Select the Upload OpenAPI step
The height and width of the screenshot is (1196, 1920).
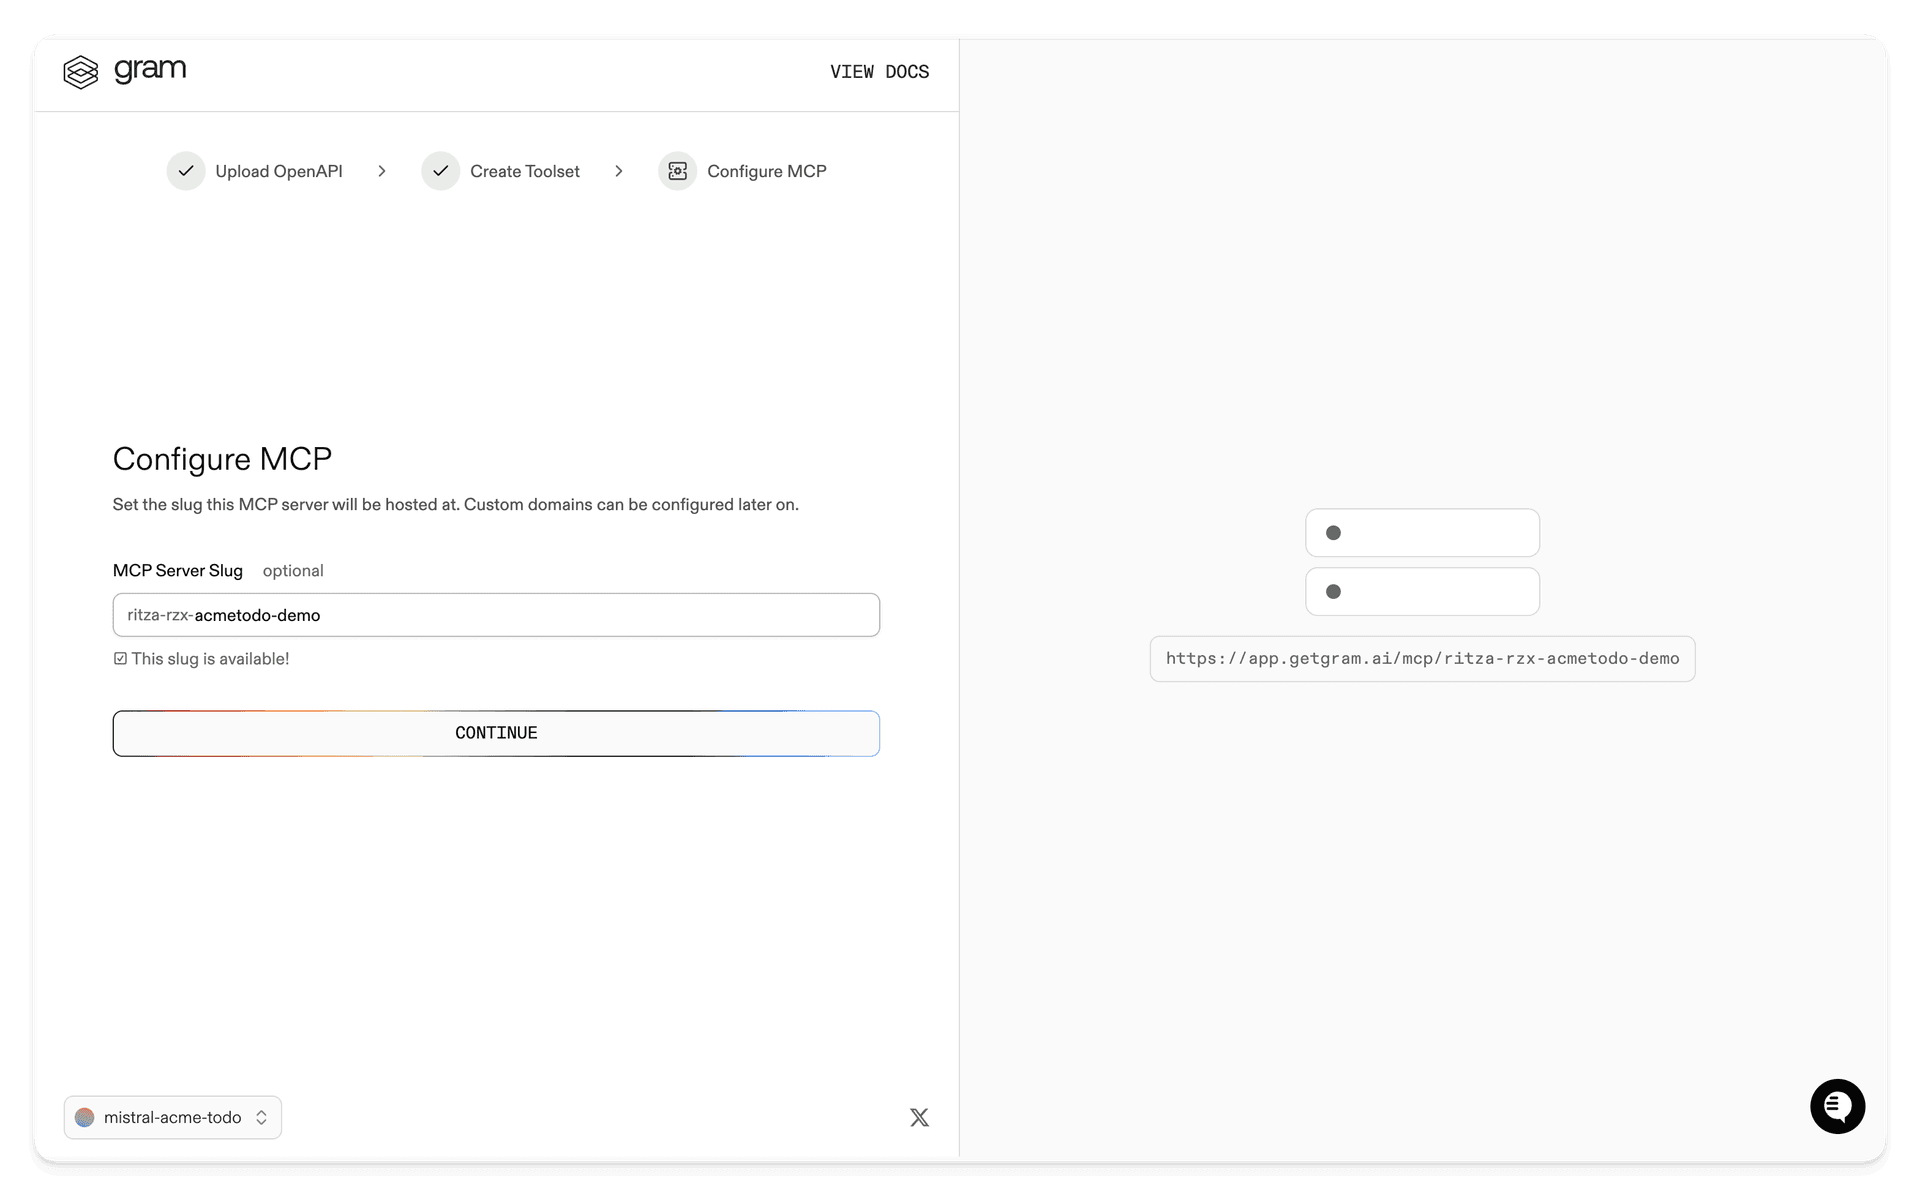[278, 171]
